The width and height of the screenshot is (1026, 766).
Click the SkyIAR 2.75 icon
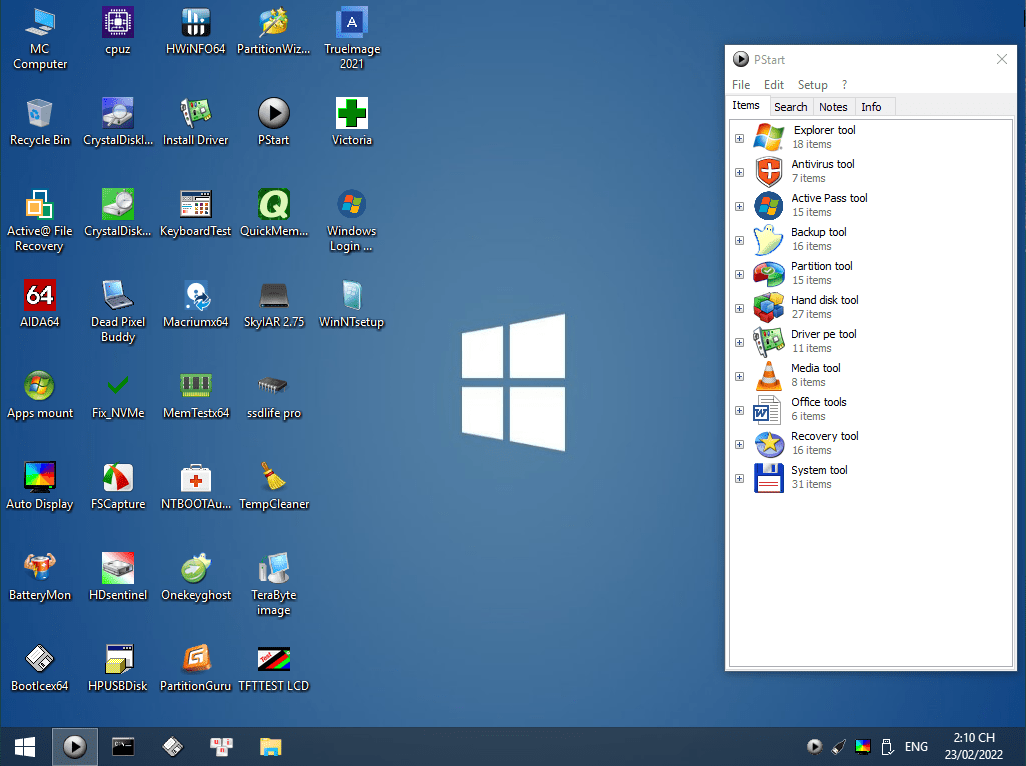tap(274, 304)
